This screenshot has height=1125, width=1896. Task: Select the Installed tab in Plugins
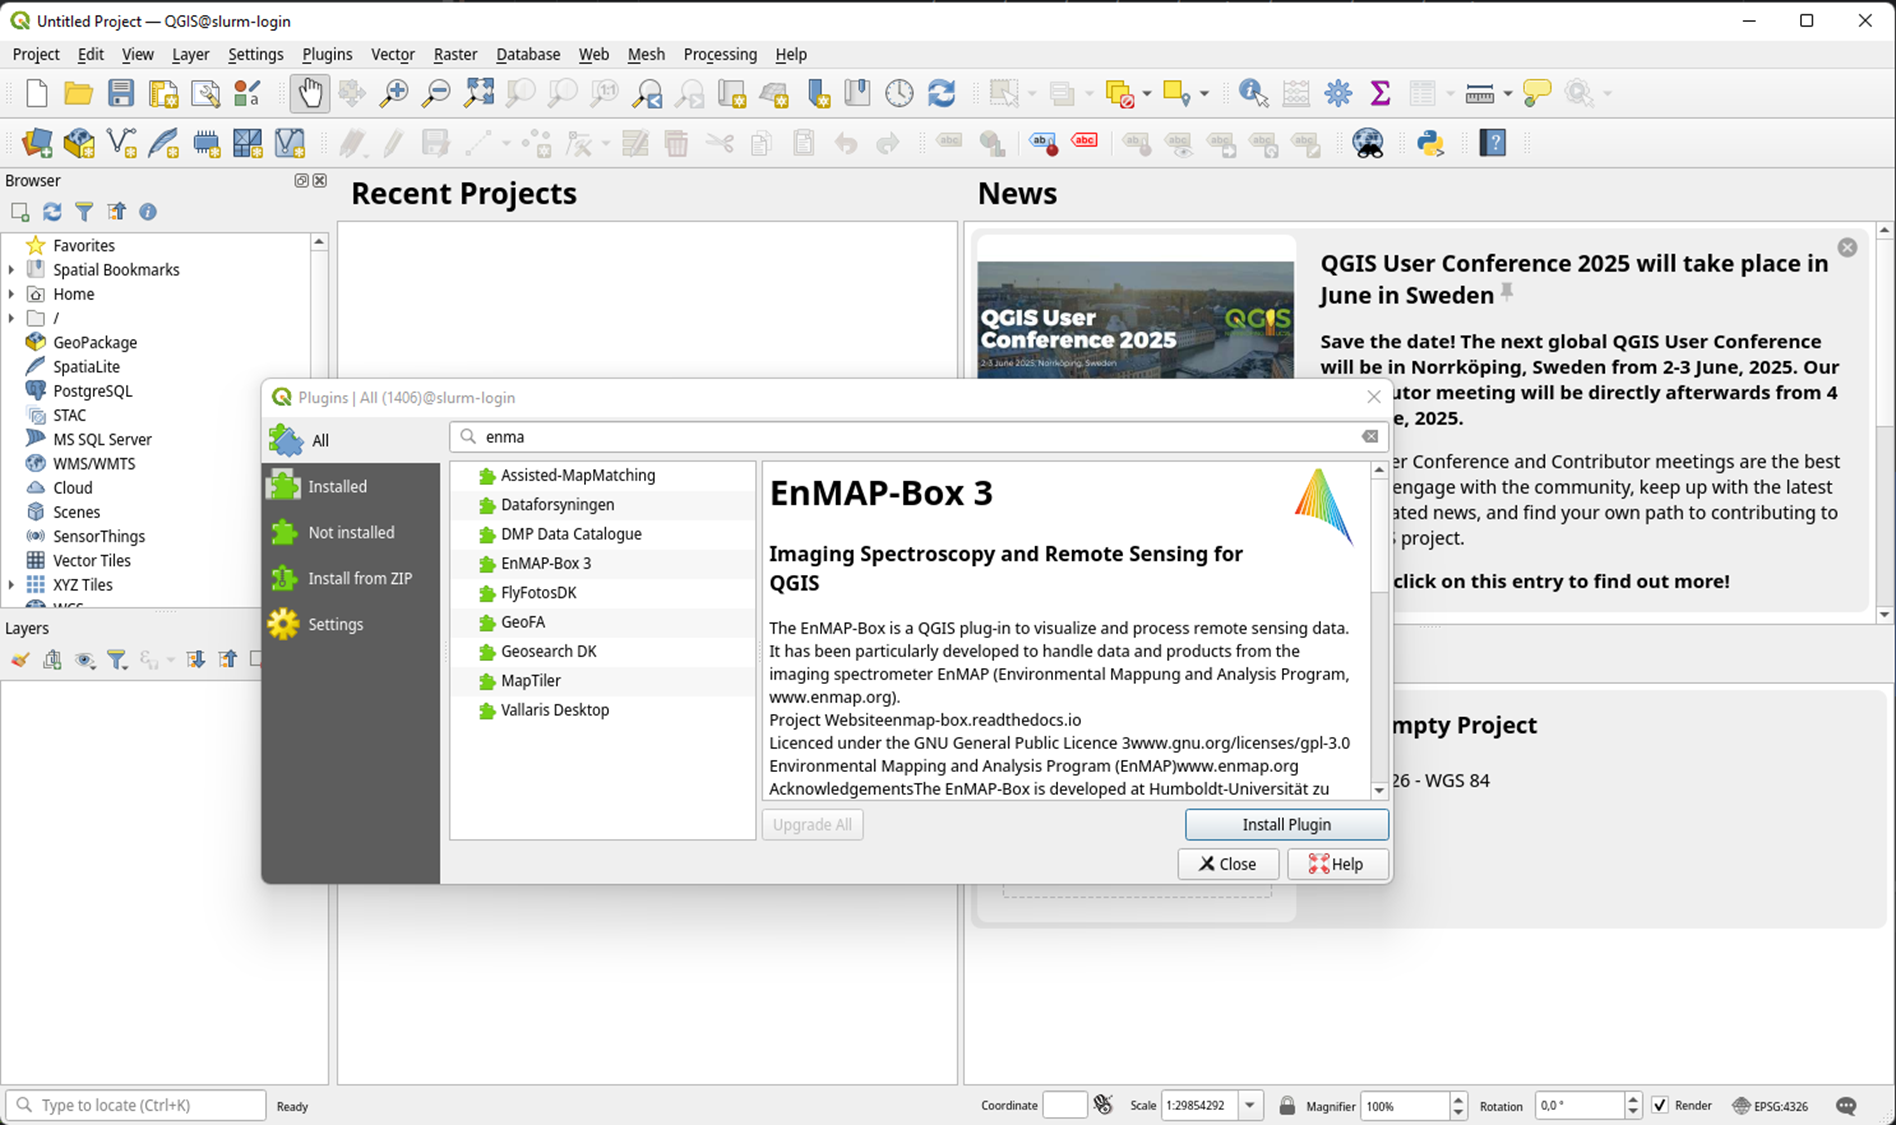pyautogui.click(x=351, y=486)
